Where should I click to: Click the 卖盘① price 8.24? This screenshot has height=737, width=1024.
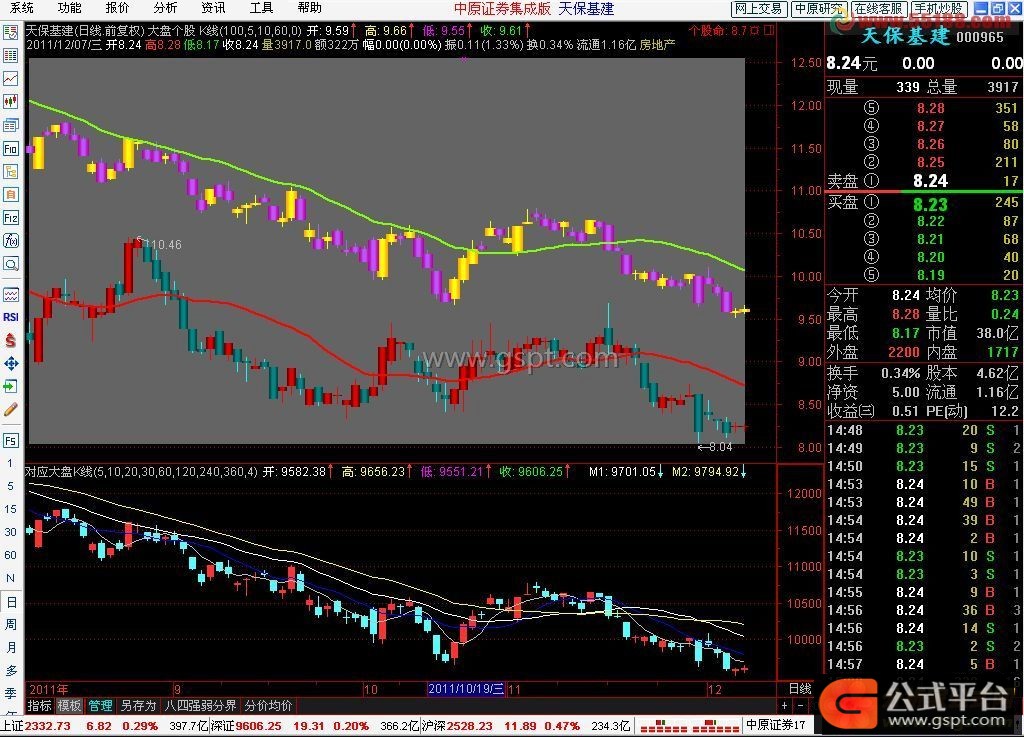coord(930,181)
